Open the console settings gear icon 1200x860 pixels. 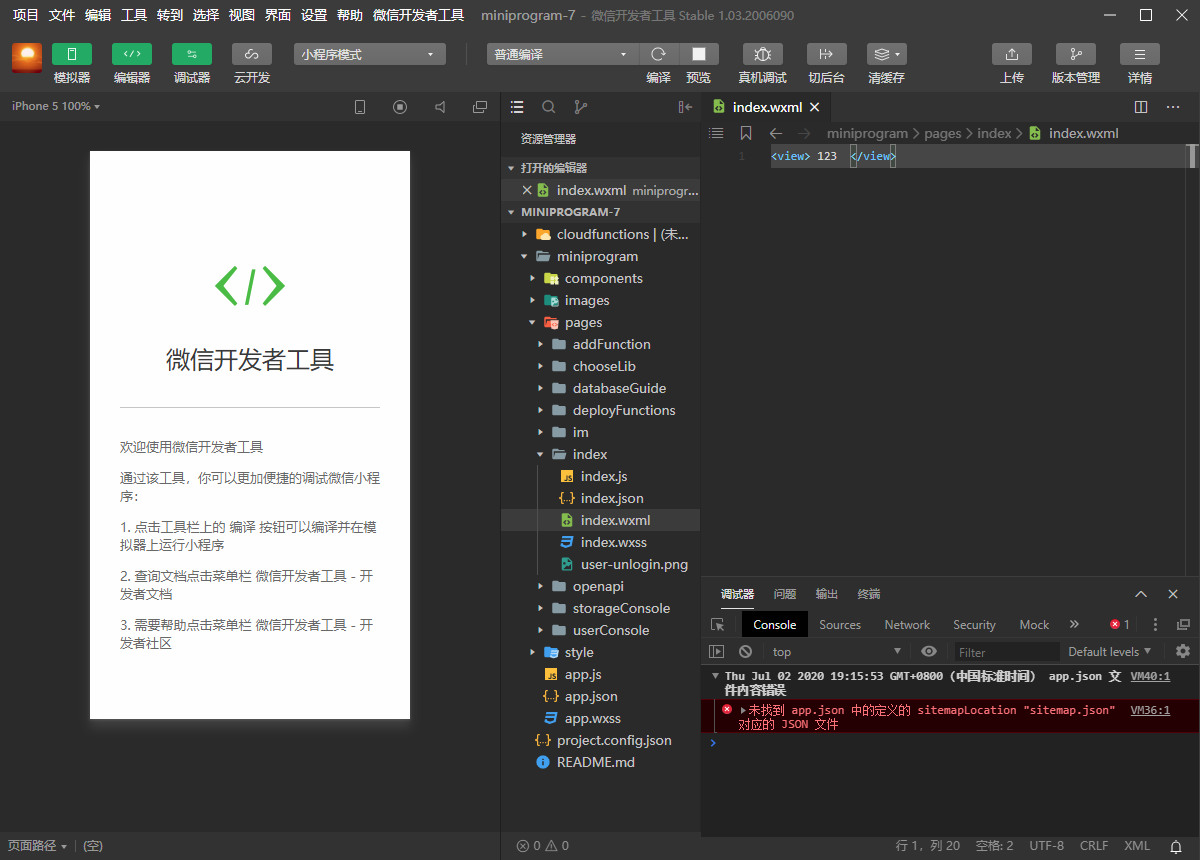[x=1183, y=651]
